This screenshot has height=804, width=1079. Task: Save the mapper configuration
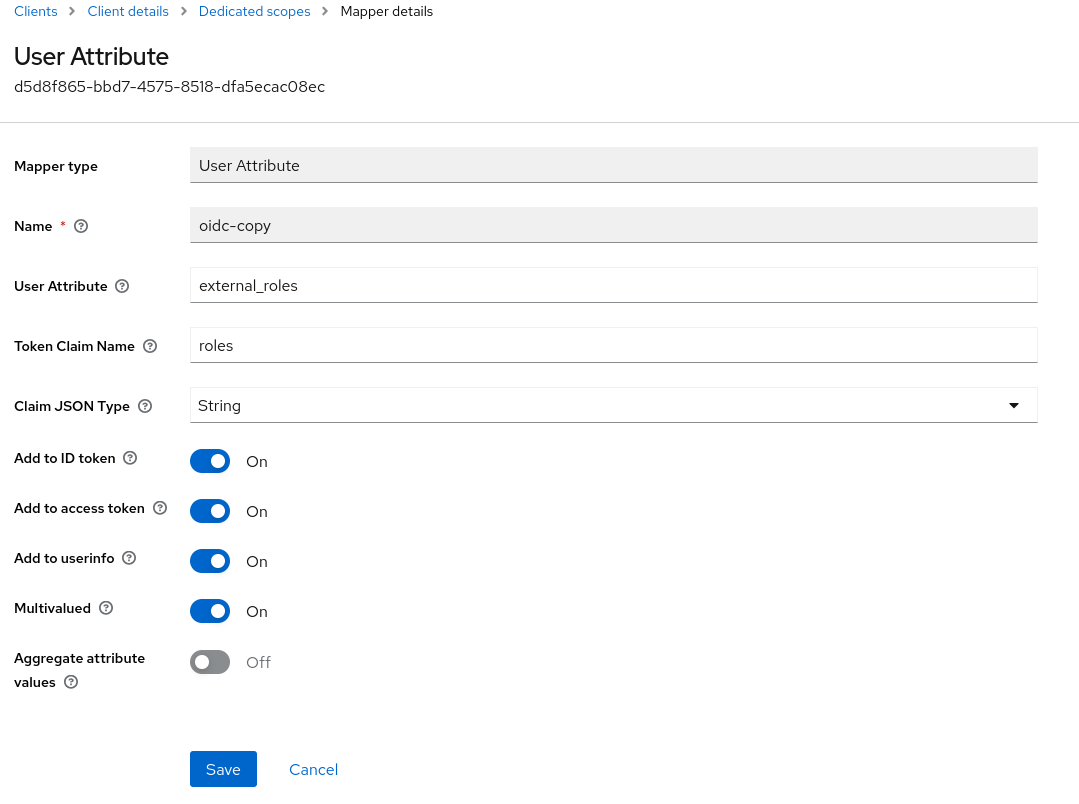tap(223, 769)
